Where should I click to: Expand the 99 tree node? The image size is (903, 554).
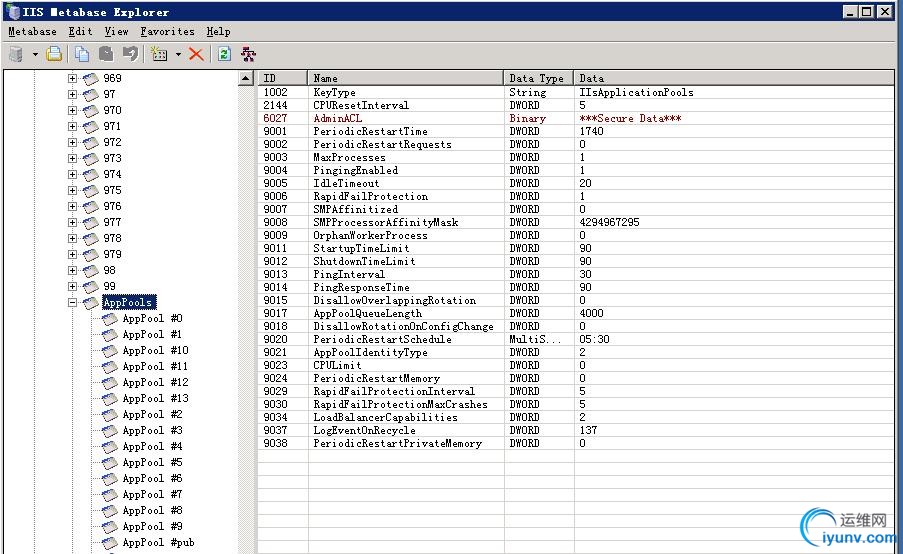click(x=72, y=287)
